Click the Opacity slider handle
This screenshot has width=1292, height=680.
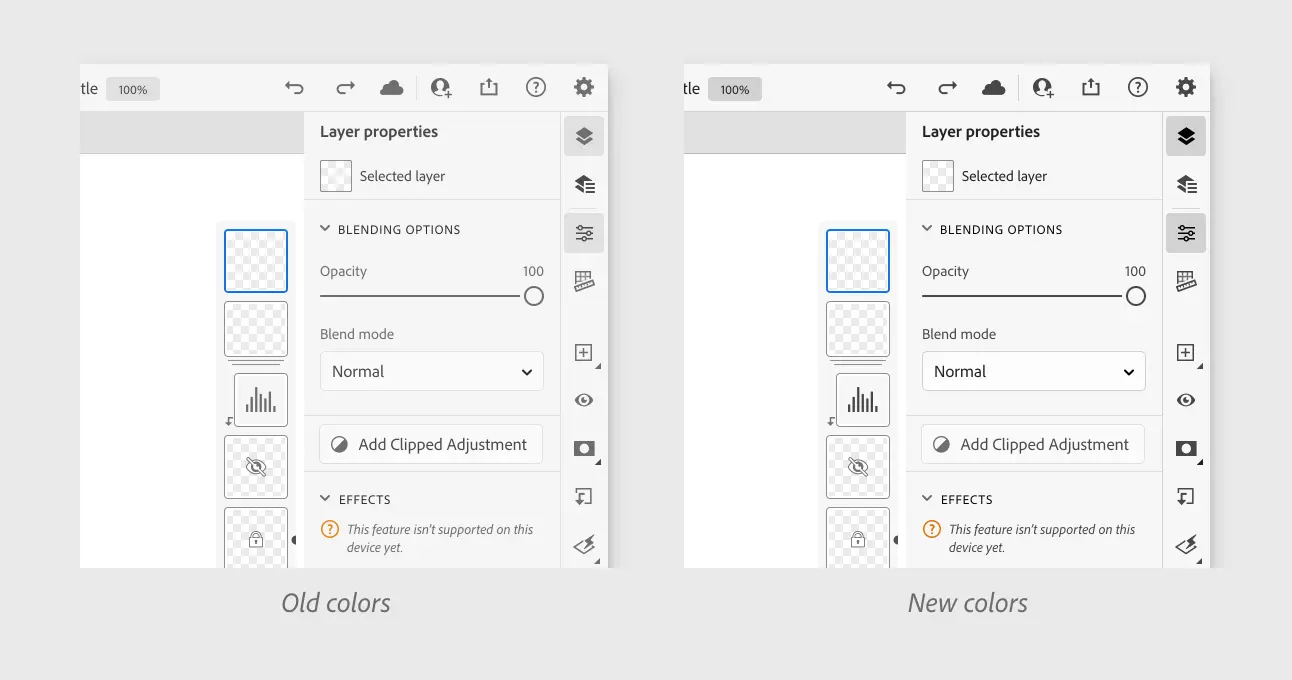pos(533,296)
